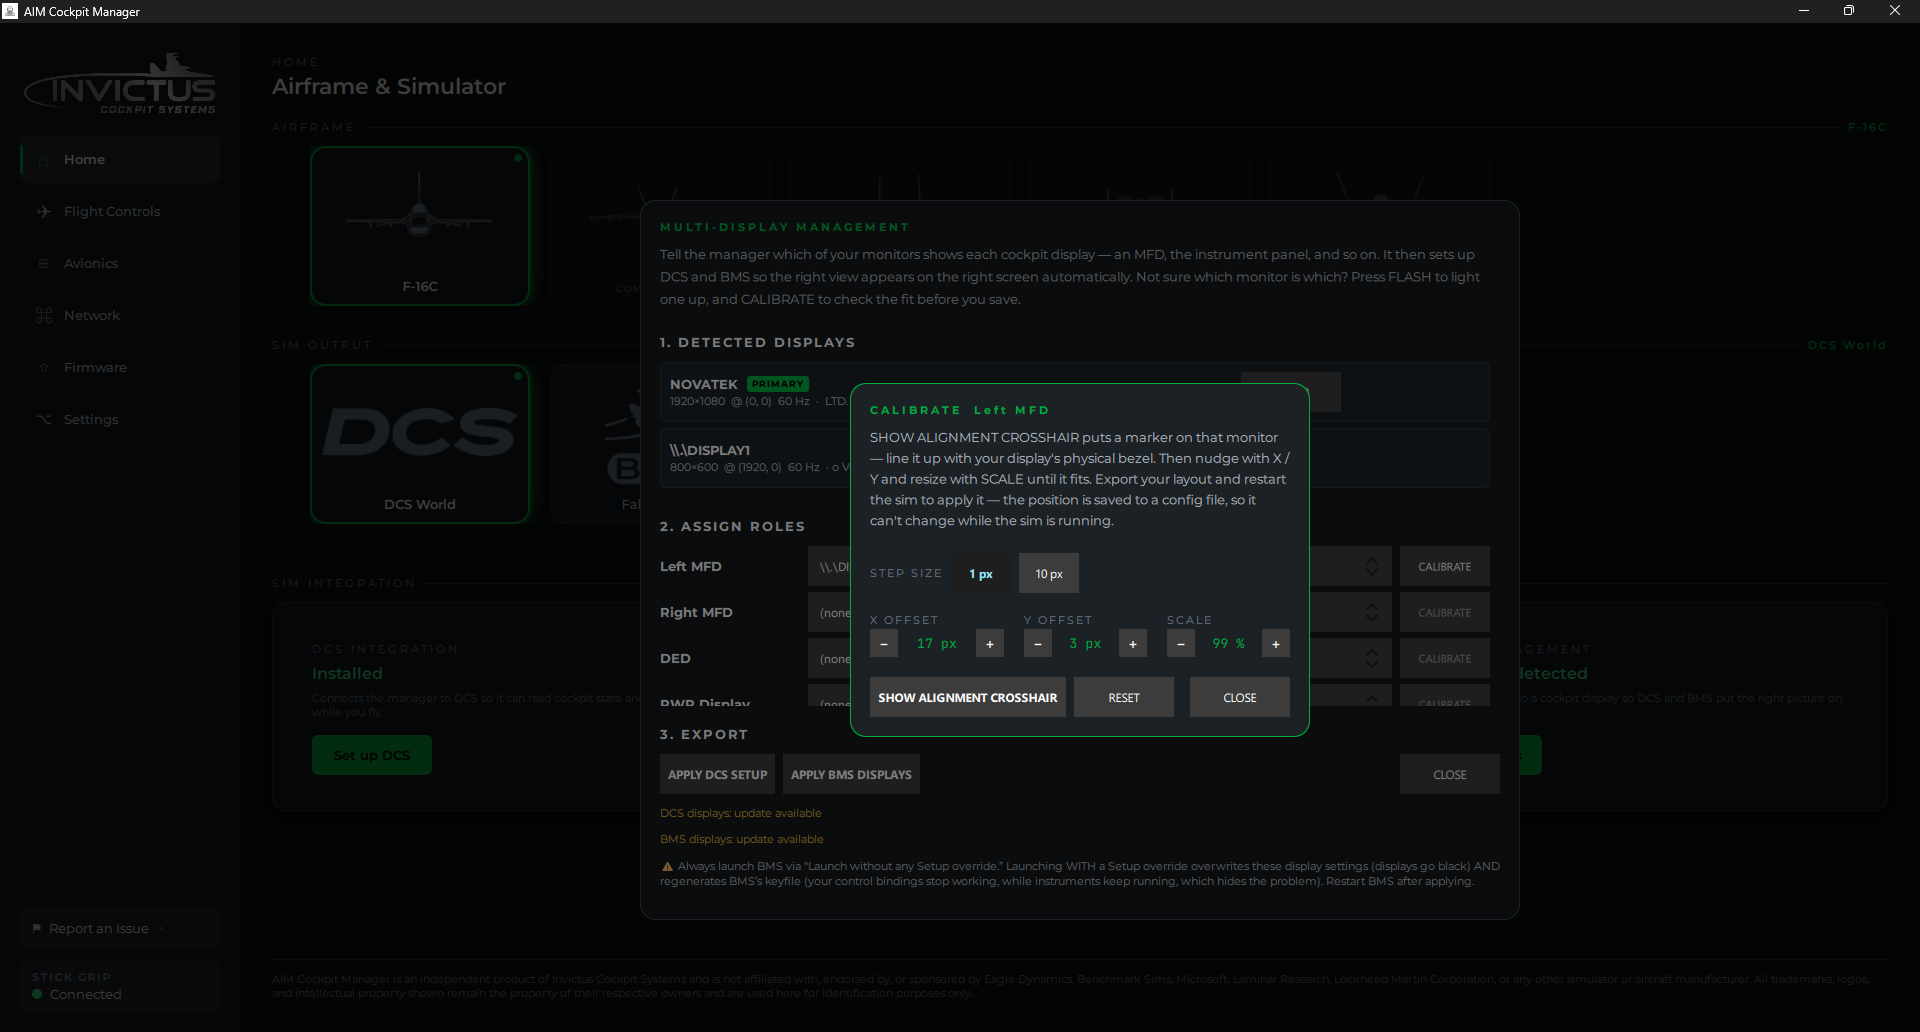Screen dimensions: 1920x1032
Task: Close the Calibrate Left MFD dialog
Action: [1240, 697]
